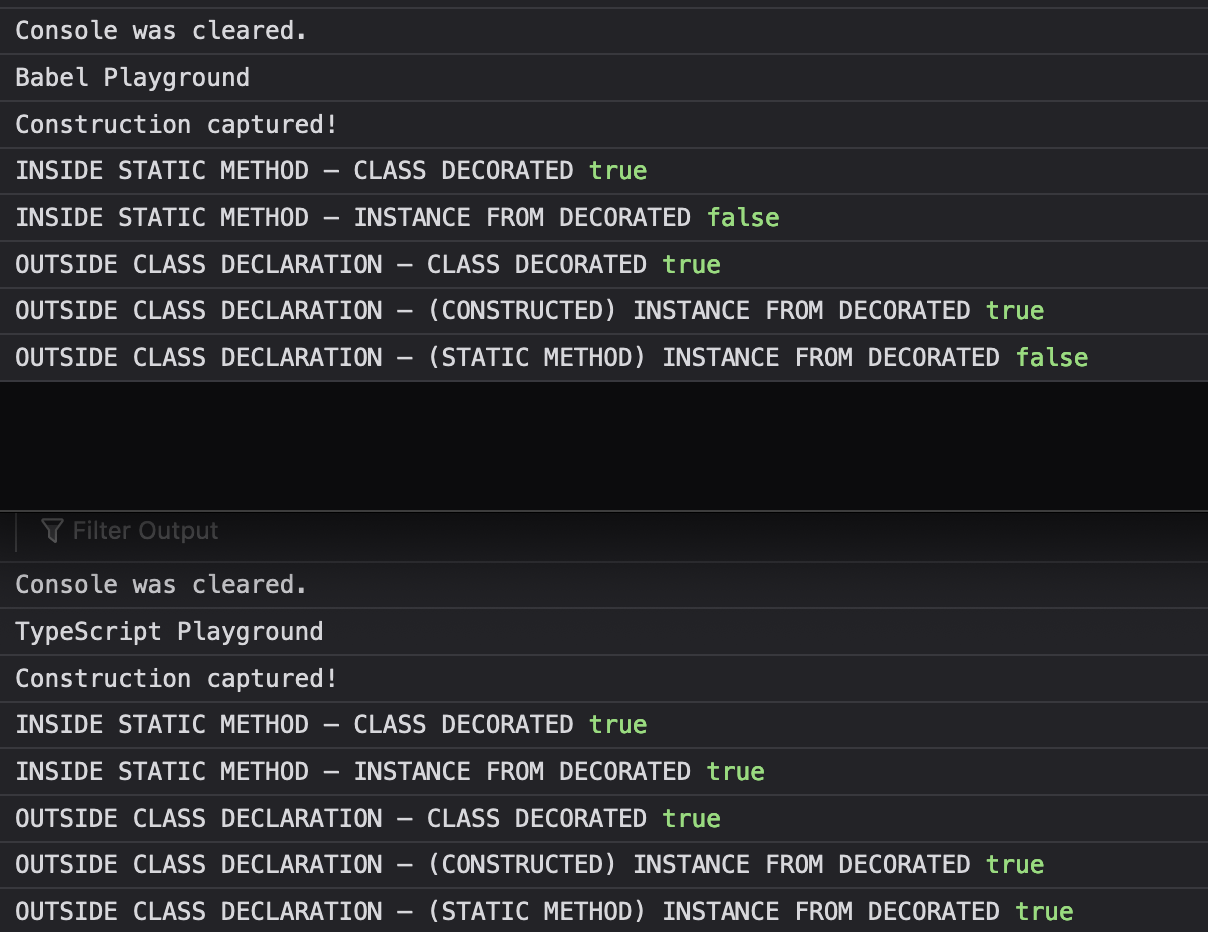This screenshot has height=932, width=1208.
Task: Click the funnel filter icon
Action: click(53, 531)
